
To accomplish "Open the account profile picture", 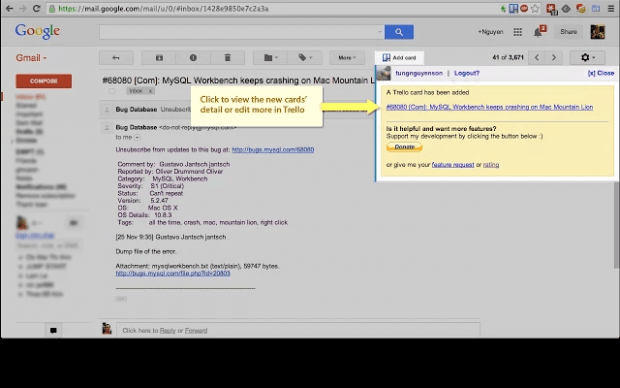I will tap(597, 32).
